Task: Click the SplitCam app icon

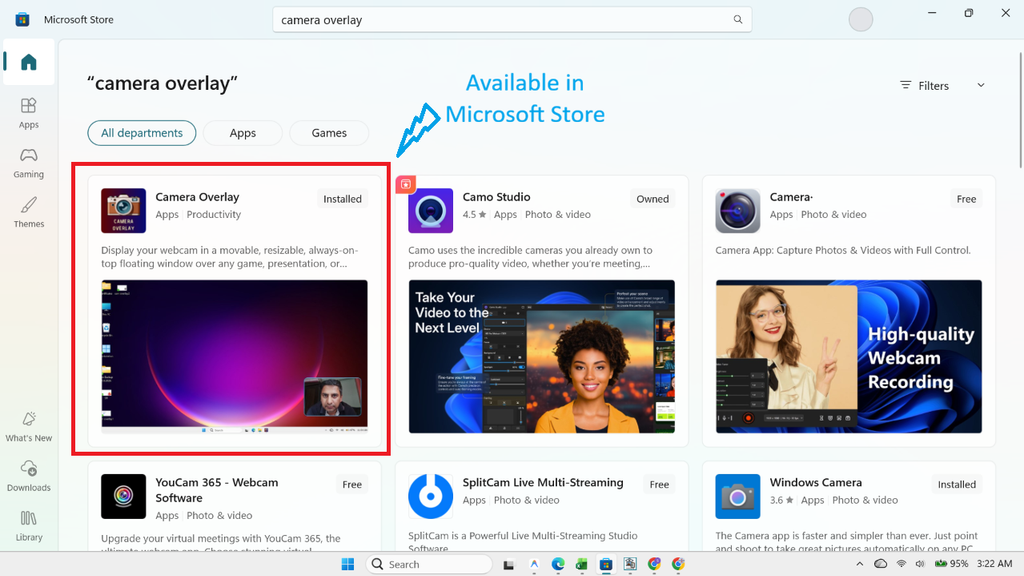Action: (x=430, y=496)
